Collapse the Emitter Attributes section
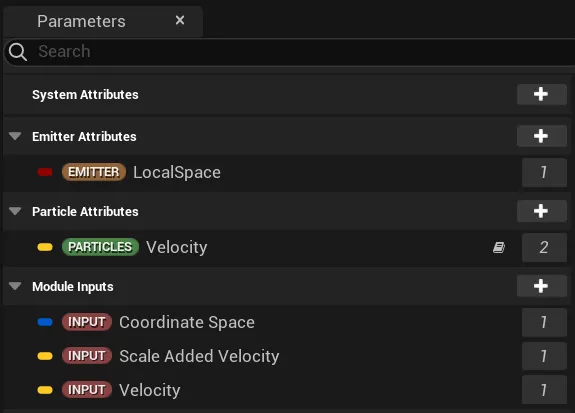Screen dimensions: 575x413 tap(15, 136)
